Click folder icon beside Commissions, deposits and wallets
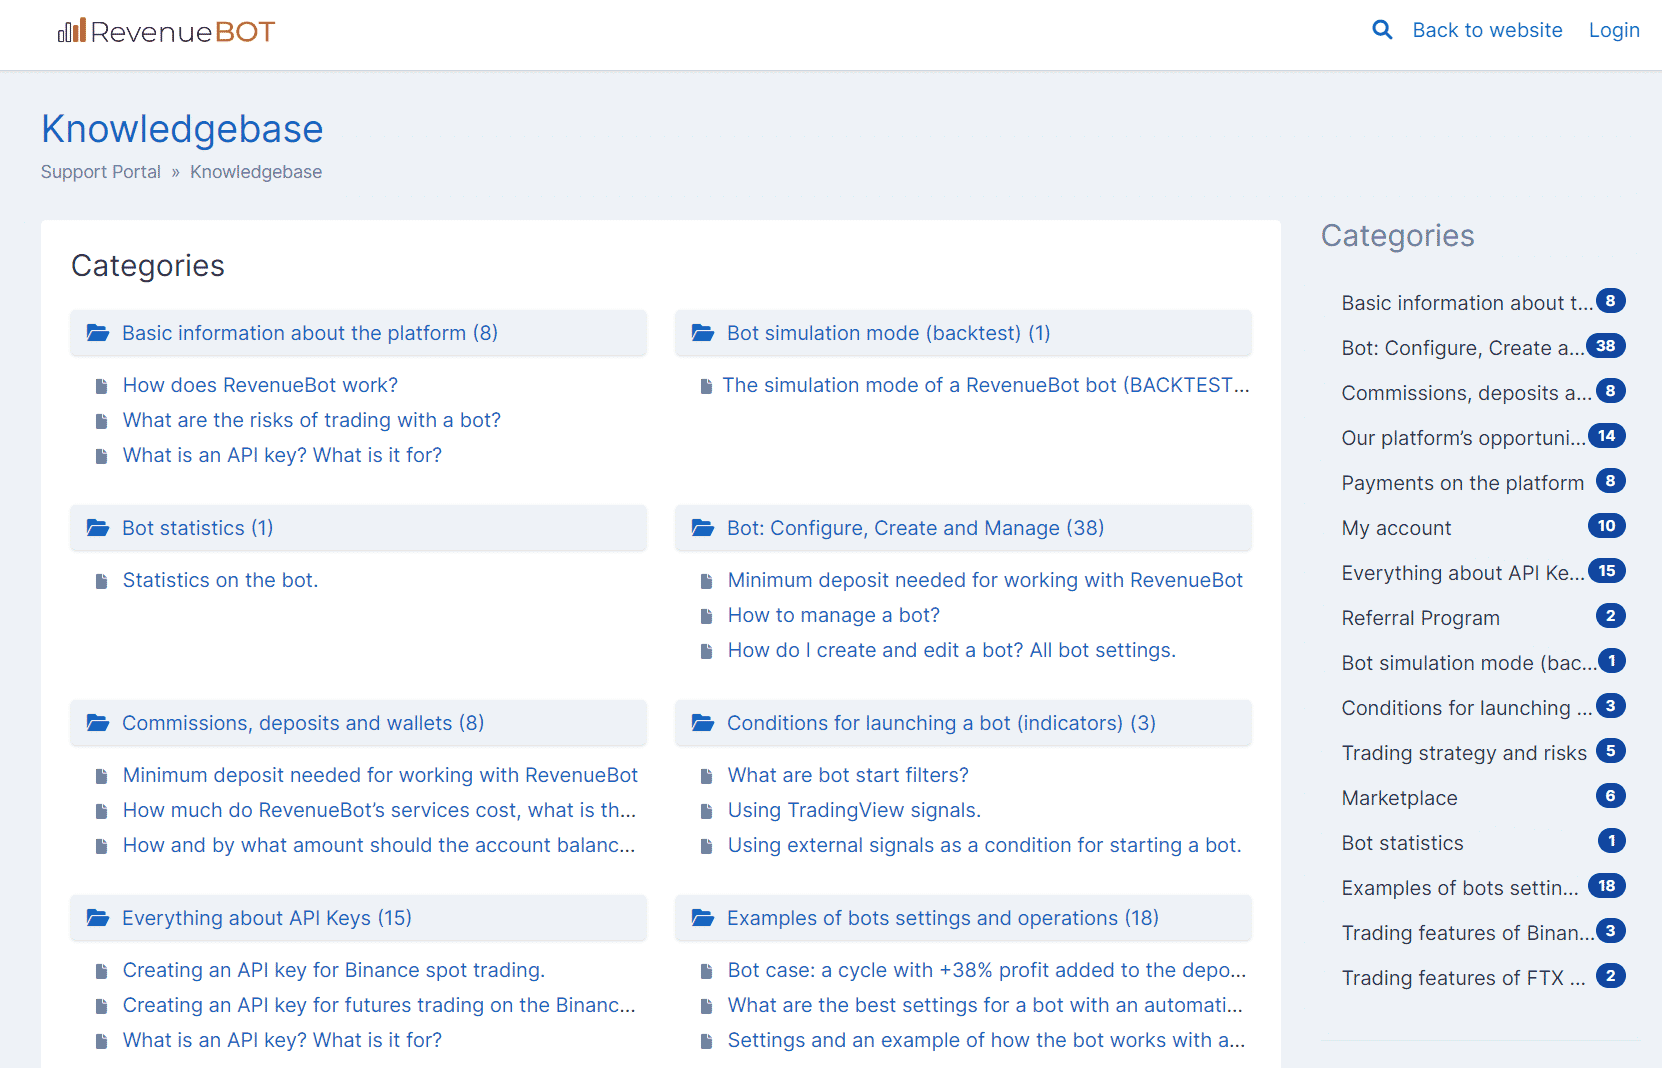 (x=98, y=723)
